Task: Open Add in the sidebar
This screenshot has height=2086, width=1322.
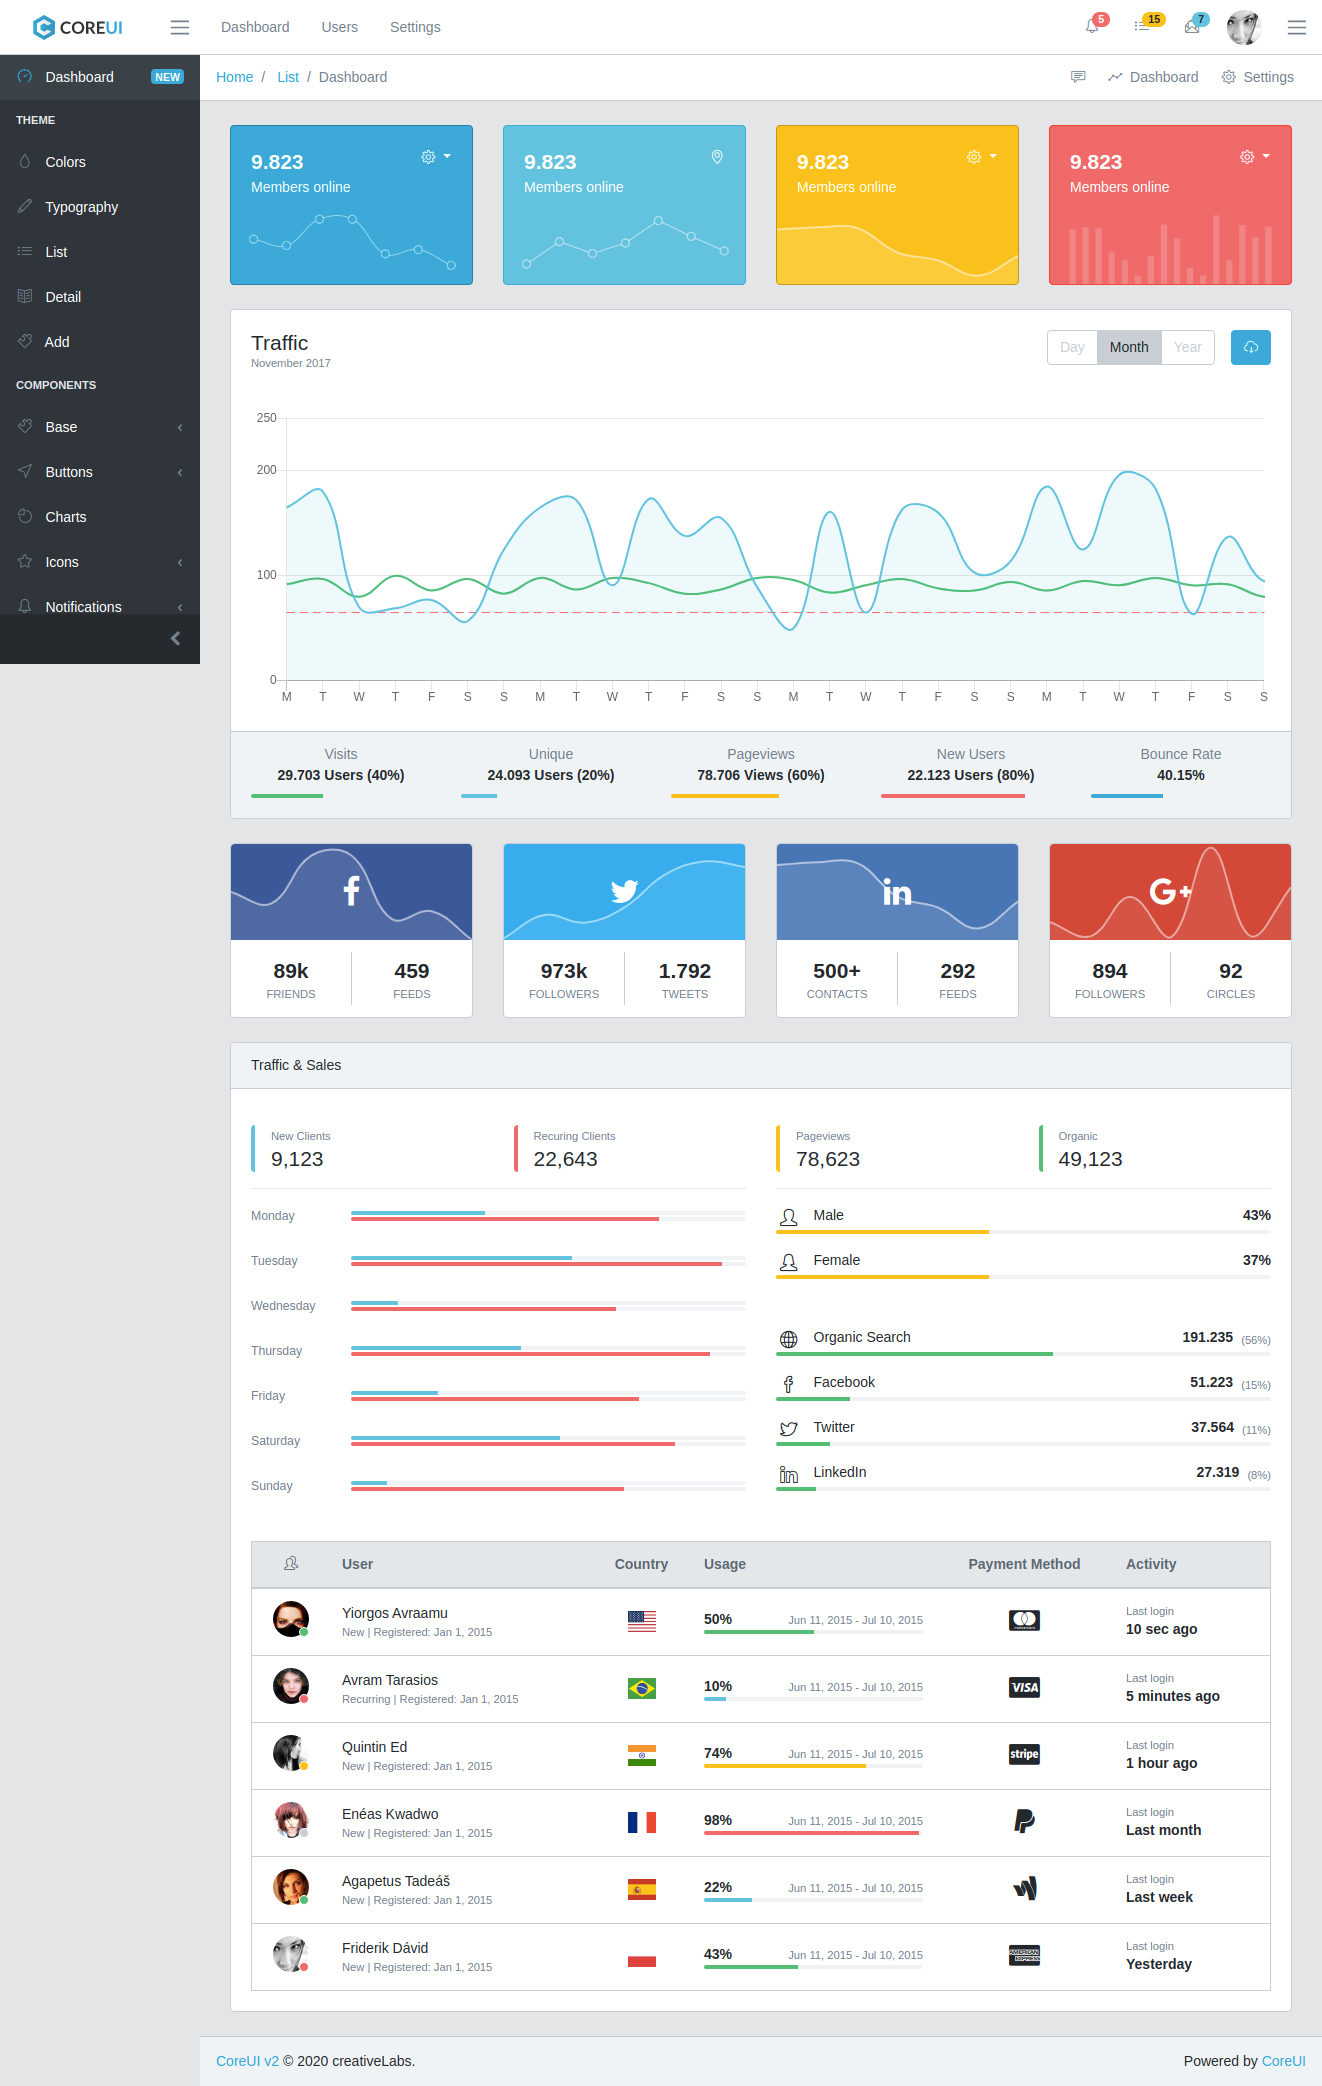Action: pos(100,342)
